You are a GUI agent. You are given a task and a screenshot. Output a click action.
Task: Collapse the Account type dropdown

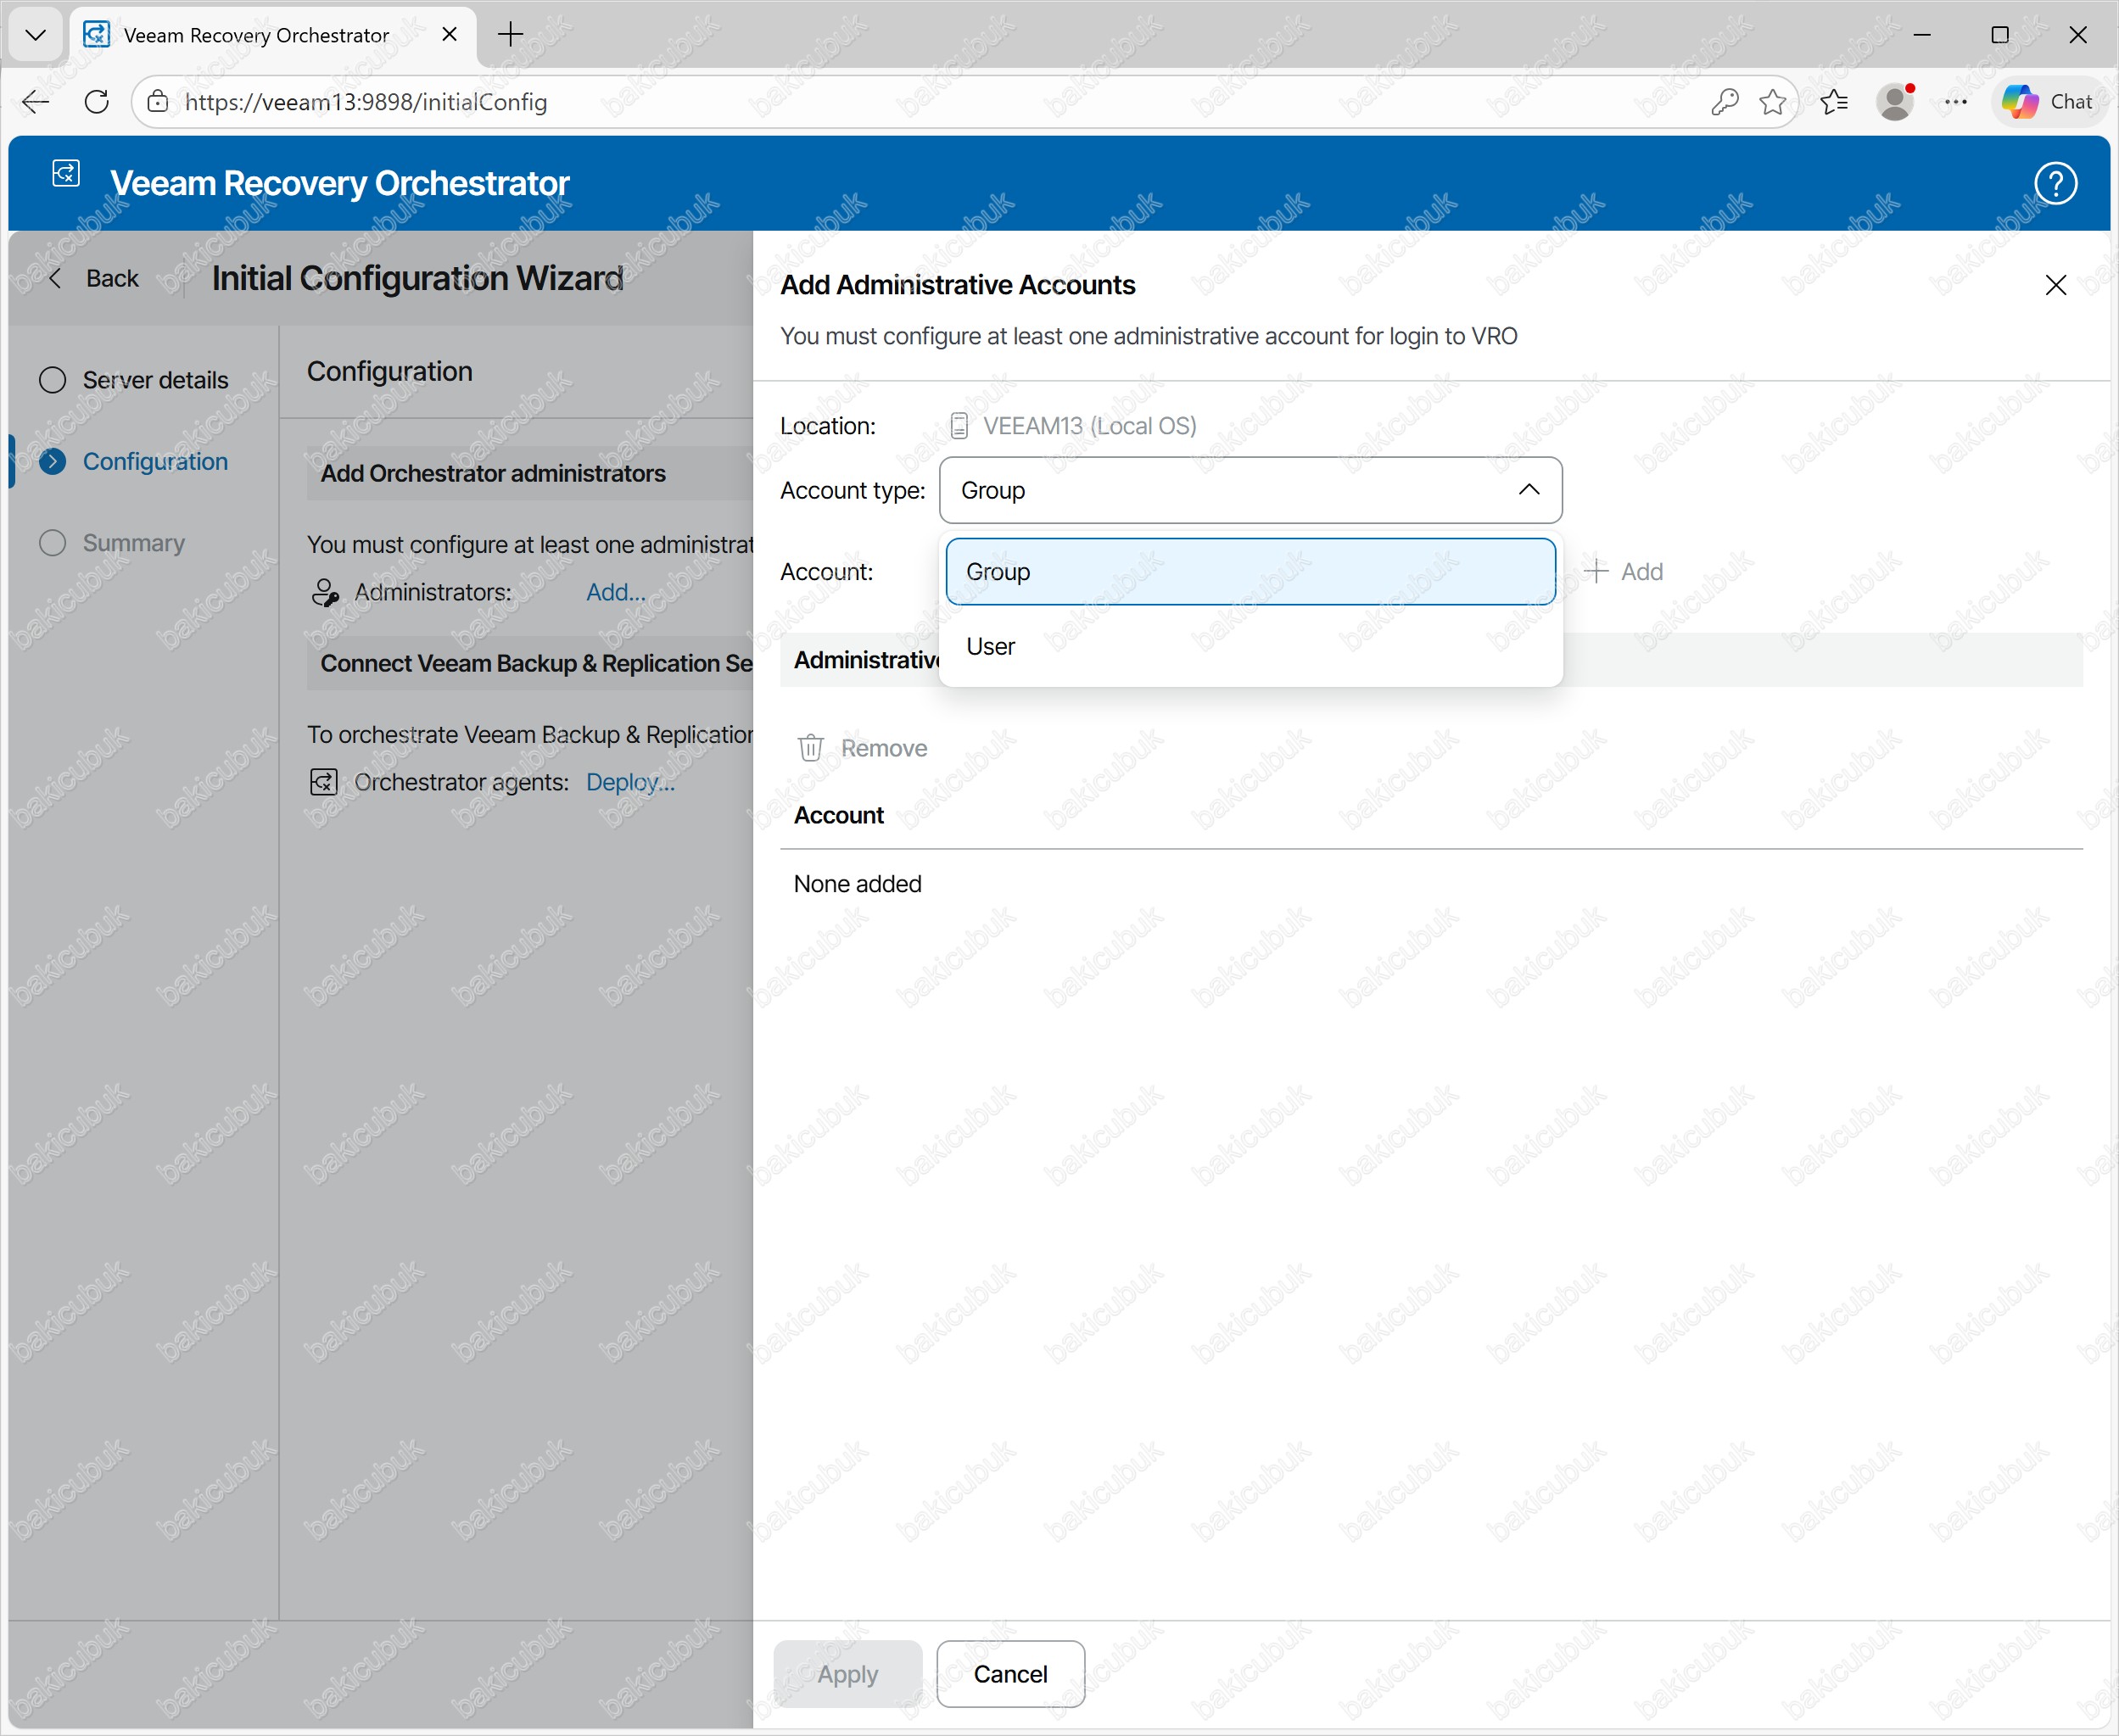[1528, 490]
